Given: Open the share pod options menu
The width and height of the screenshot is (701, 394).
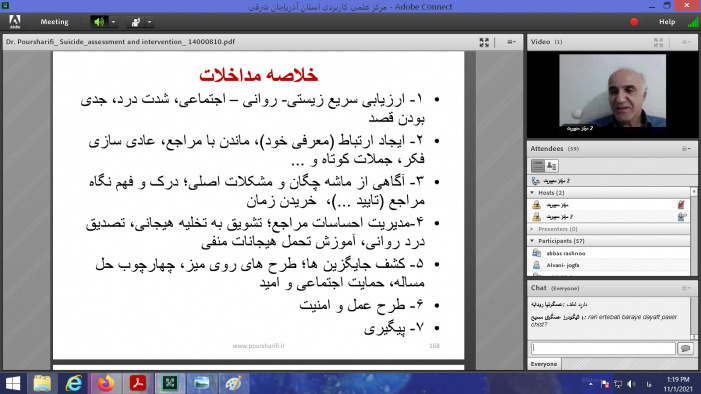Looking at the screenshot, I should pyautogui.click(x=511, y=42).
